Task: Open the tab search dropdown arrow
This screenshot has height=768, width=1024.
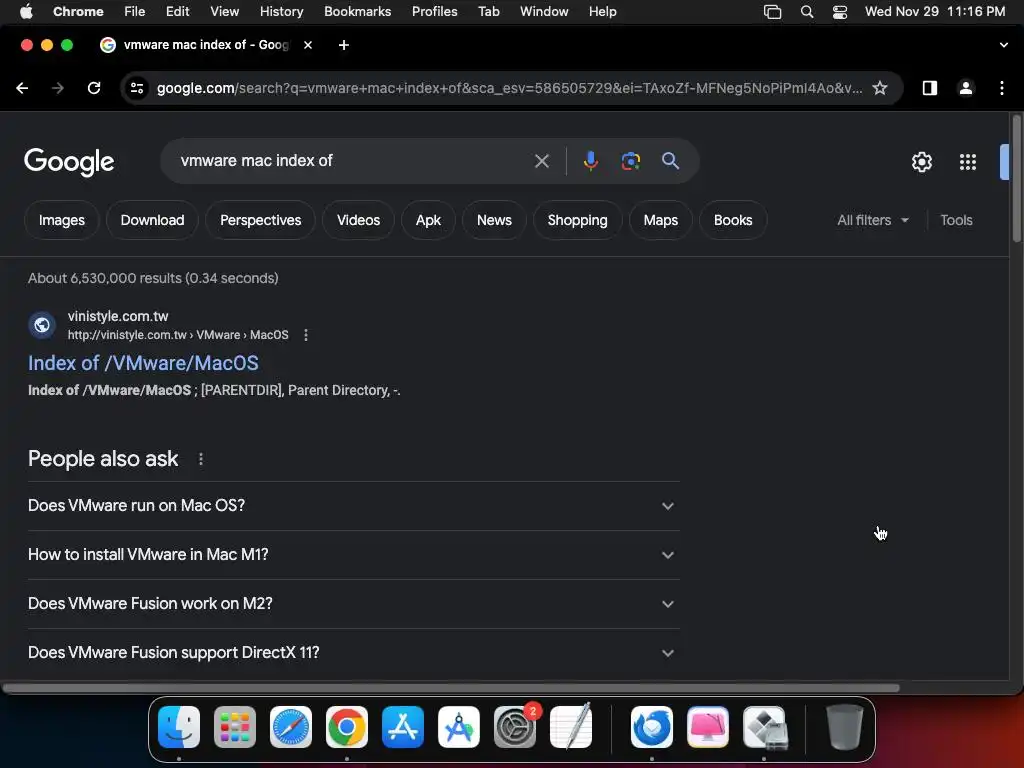Action: (1003, 45)
